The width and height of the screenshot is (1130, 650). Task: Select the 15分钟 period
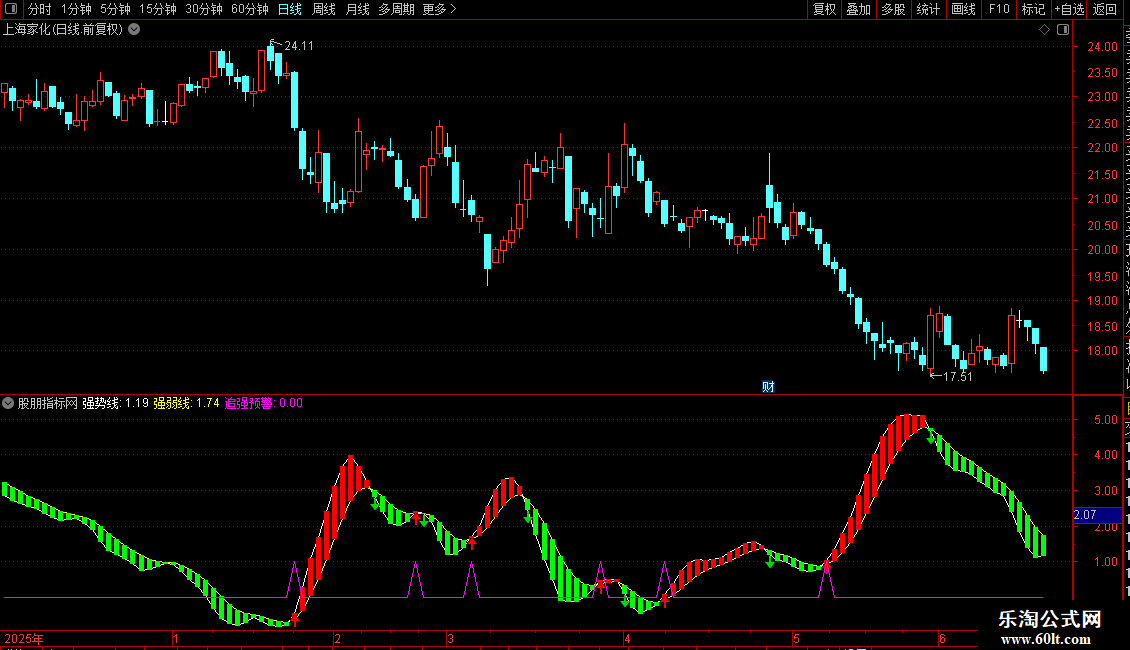tap(158, 9)
